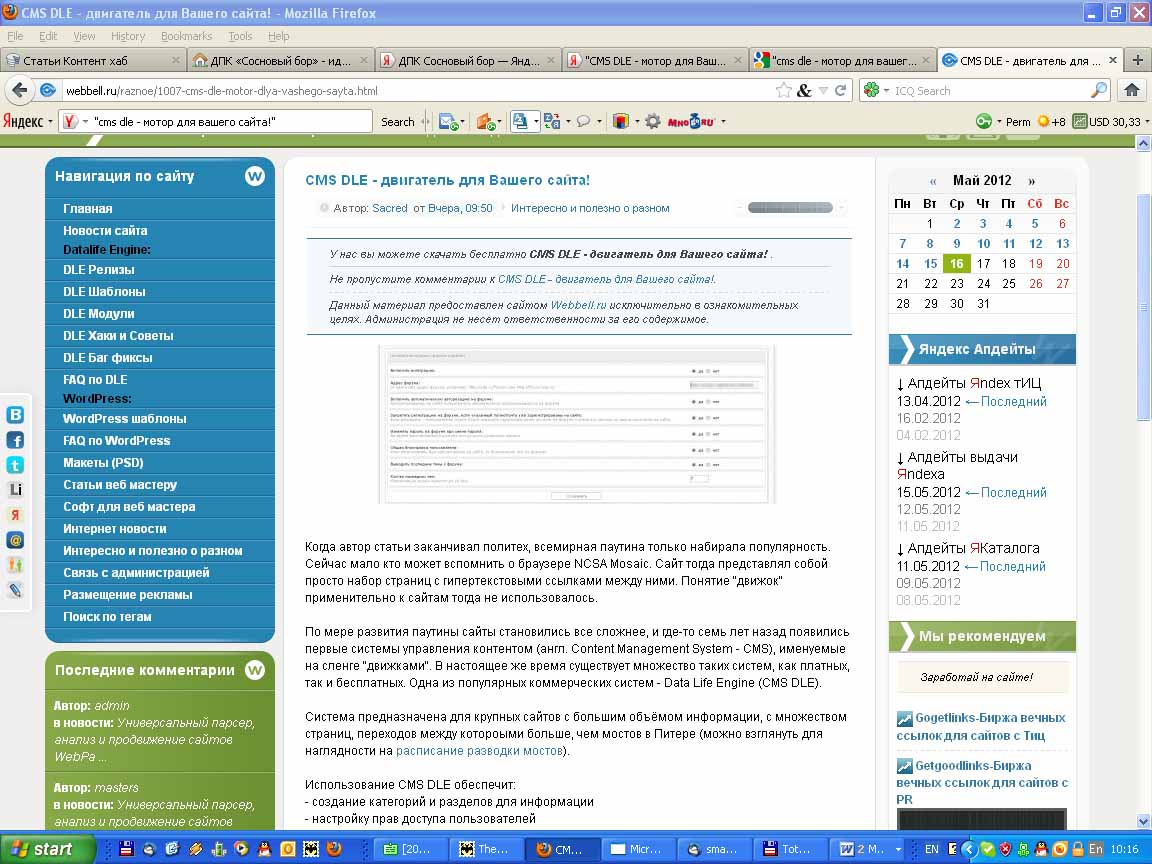Open the Bookmarks menu
Screen dimensions: 1152x864
click(x=187, y=36)
